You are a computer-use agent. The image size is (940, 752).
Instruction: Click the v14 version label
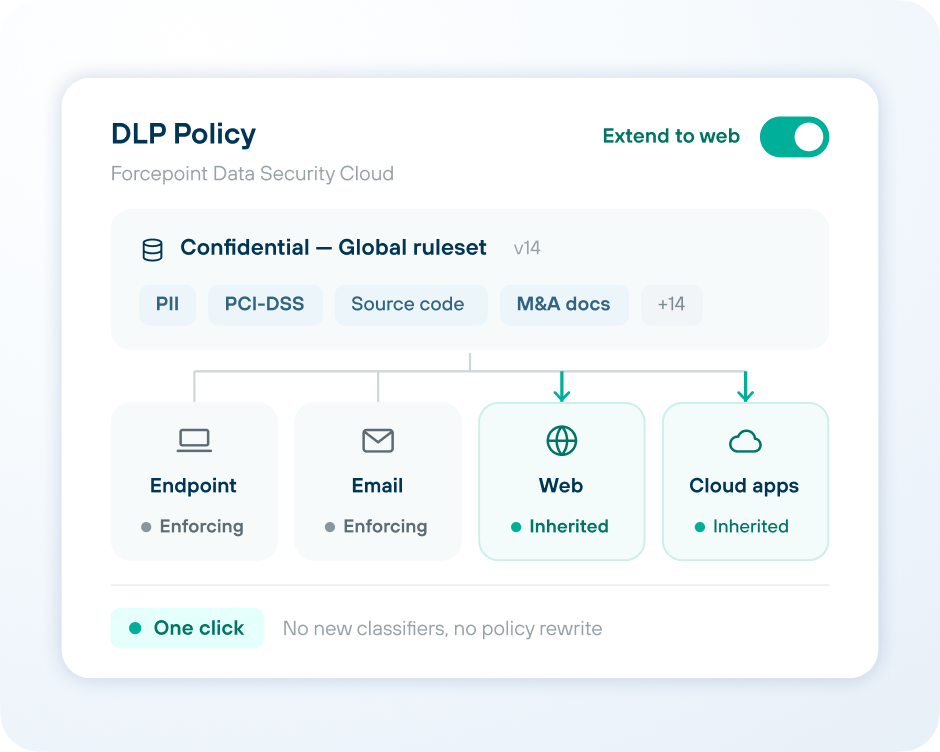(527, 248)
